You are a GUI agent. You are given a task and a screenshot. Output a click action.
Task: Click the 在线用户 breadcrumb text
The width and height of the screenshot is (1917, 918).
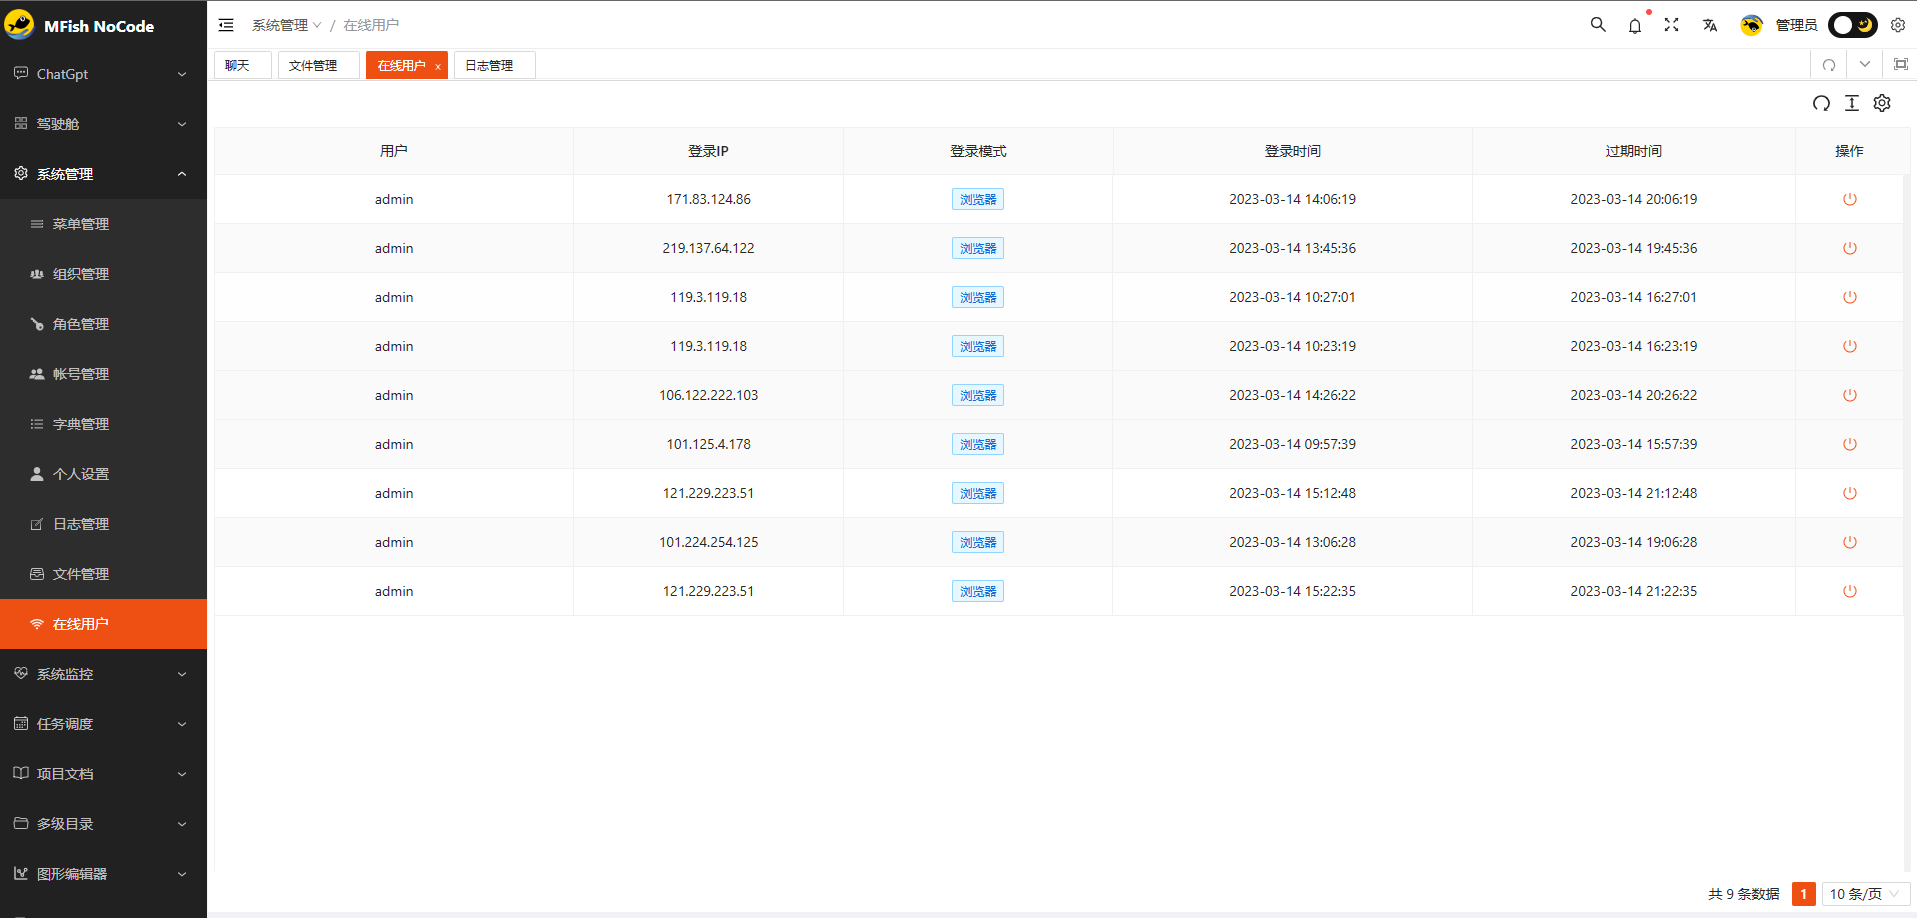tap(371, 25)
